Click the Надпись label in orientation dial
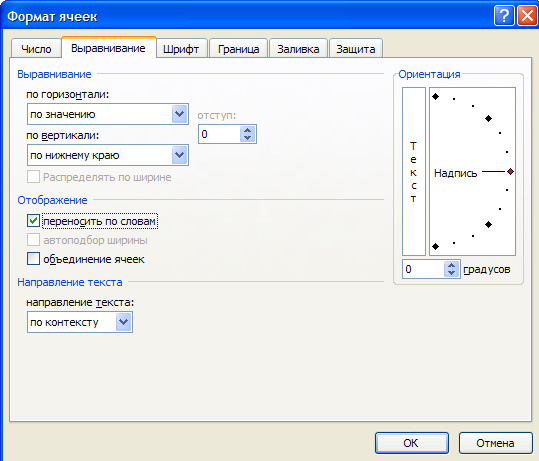The width and height of the screenshot is (539, 461). (x=455, y=173)
